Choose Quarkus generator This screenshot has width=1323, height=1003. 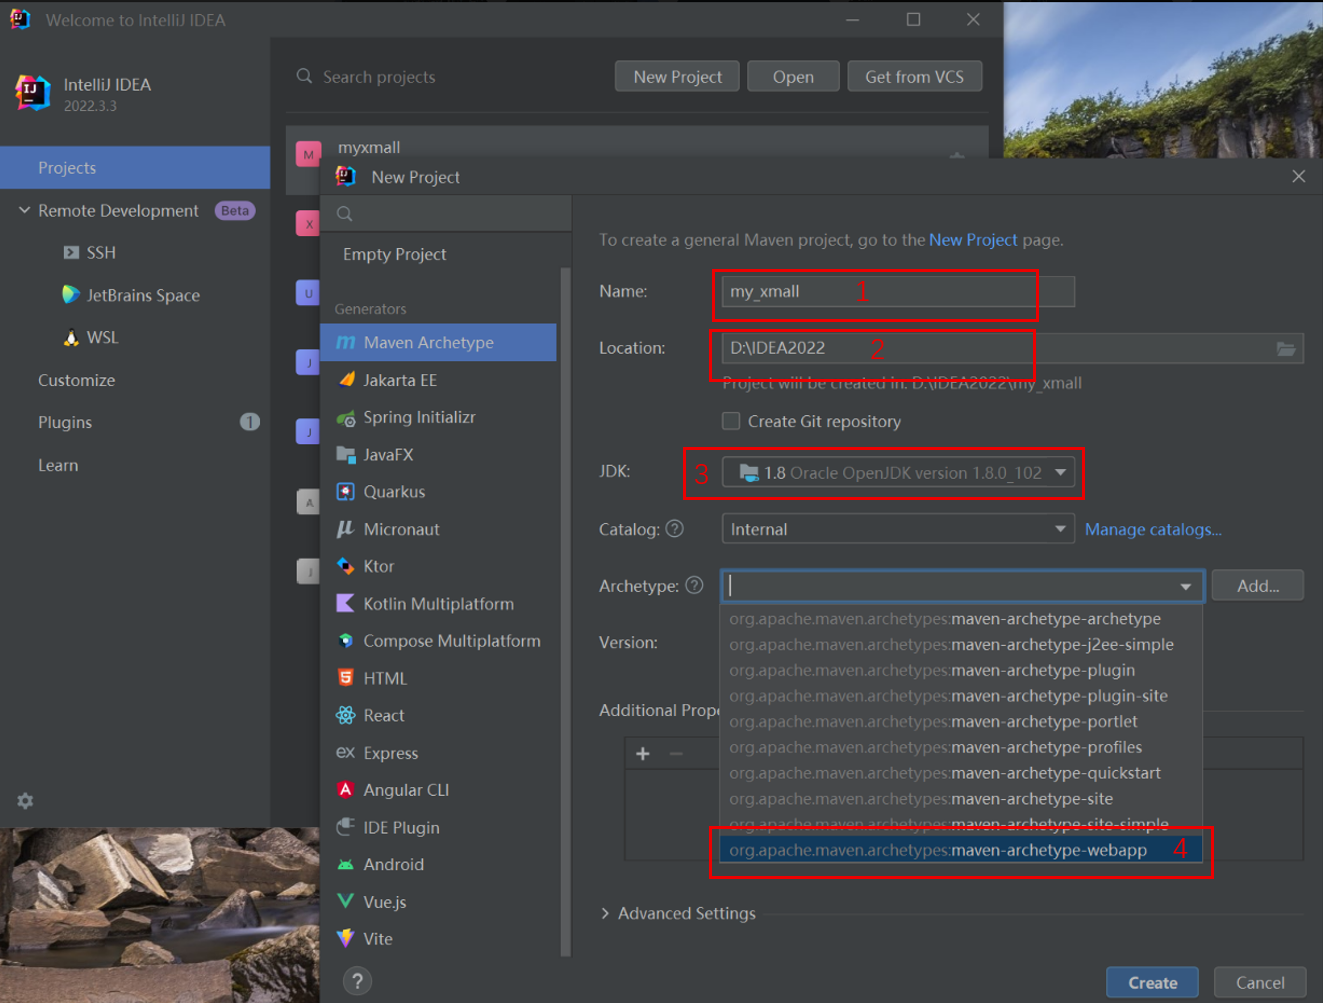coord(438,491)
